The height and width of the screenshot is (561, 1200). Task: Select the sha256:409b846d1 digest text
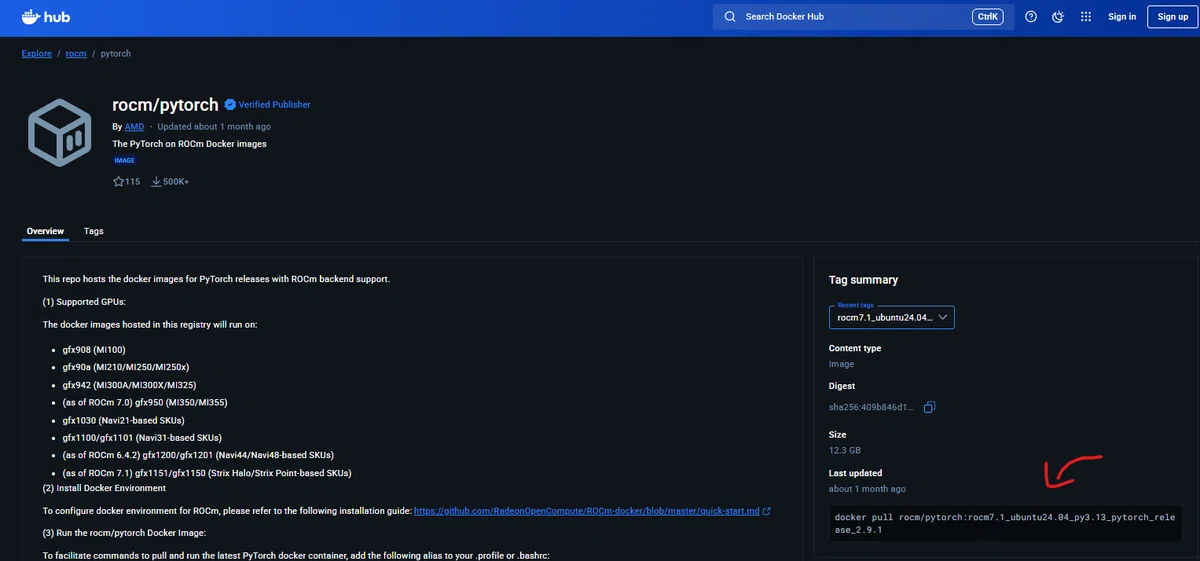click(871, 407)
